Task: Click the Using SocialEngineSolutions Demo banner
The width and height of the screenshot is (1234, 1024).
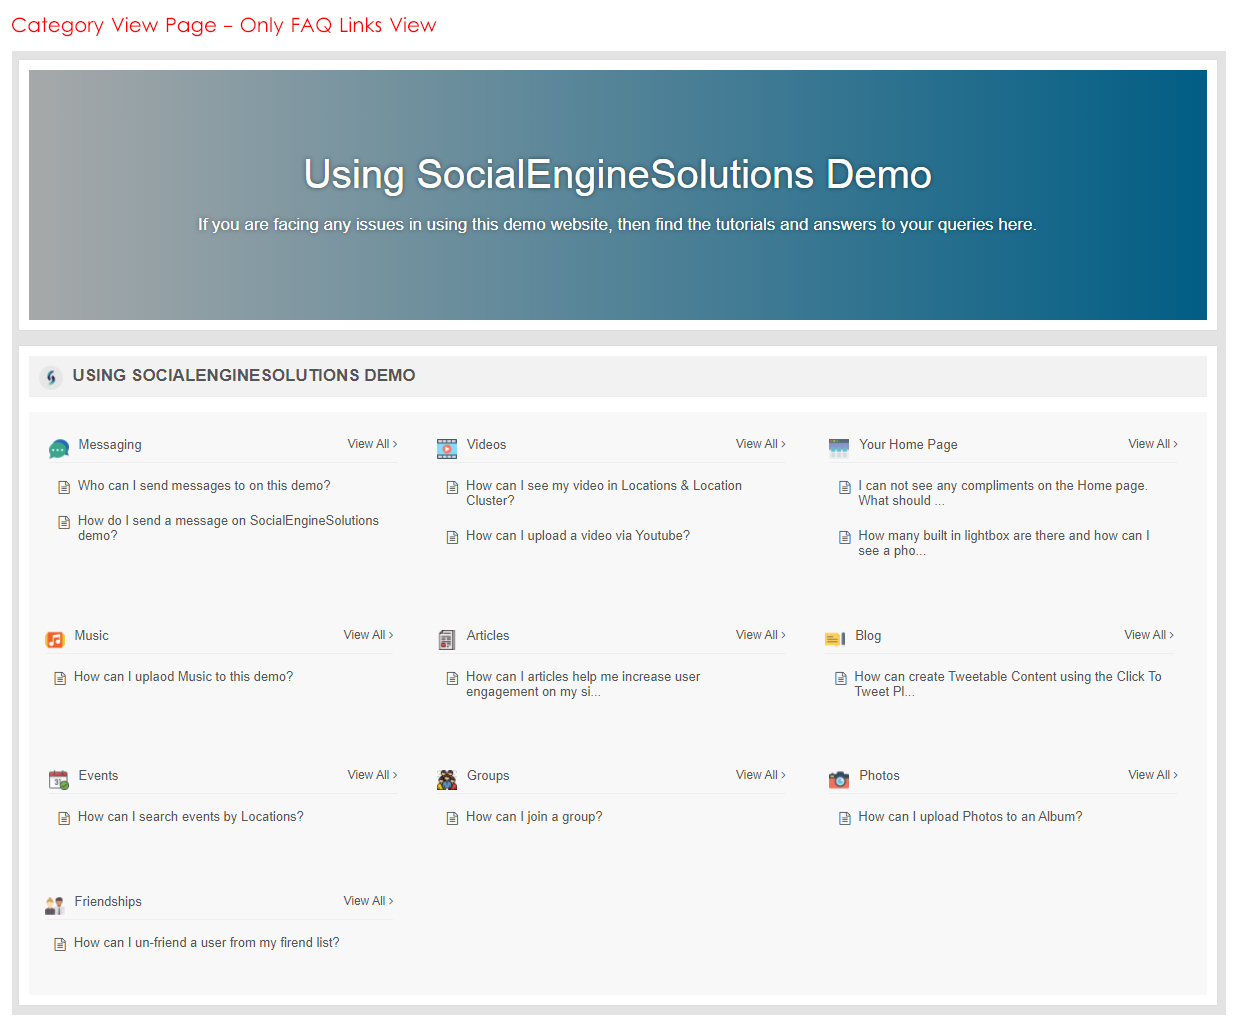Action: pyautogui.click(x=617, y=195)
